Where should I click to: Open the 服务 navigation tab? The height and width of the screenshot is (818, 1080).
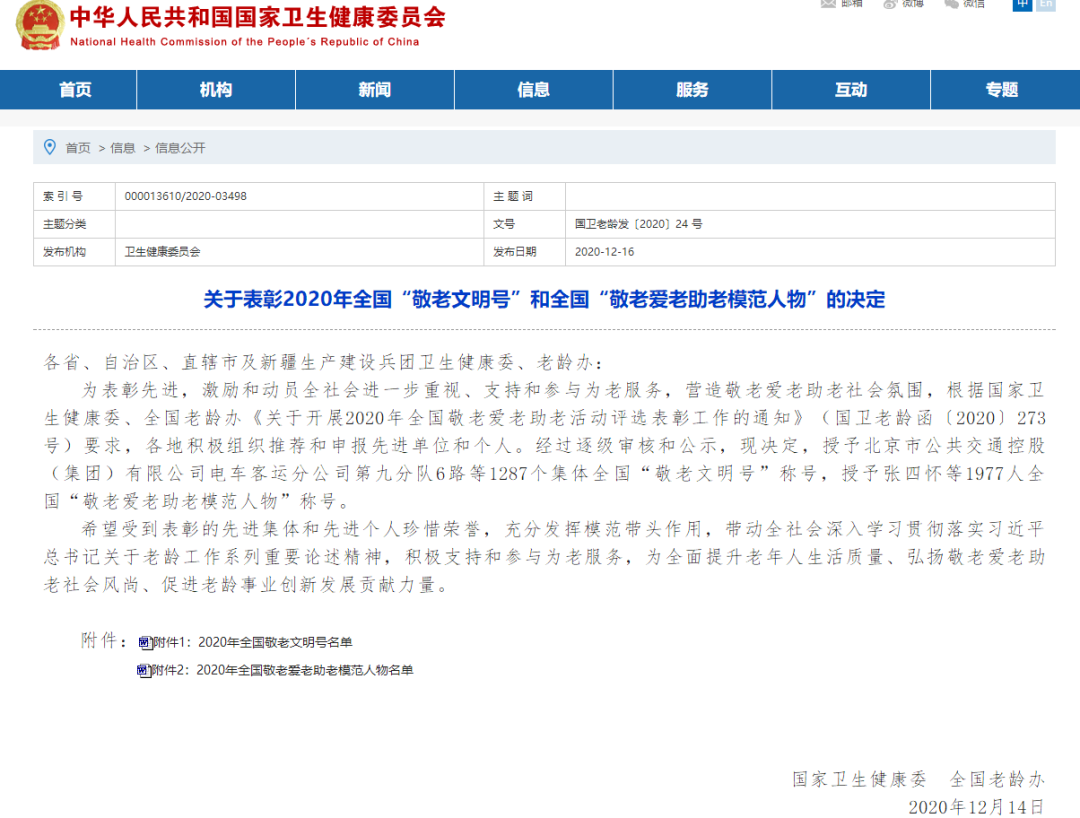click(x=692, y=90)
